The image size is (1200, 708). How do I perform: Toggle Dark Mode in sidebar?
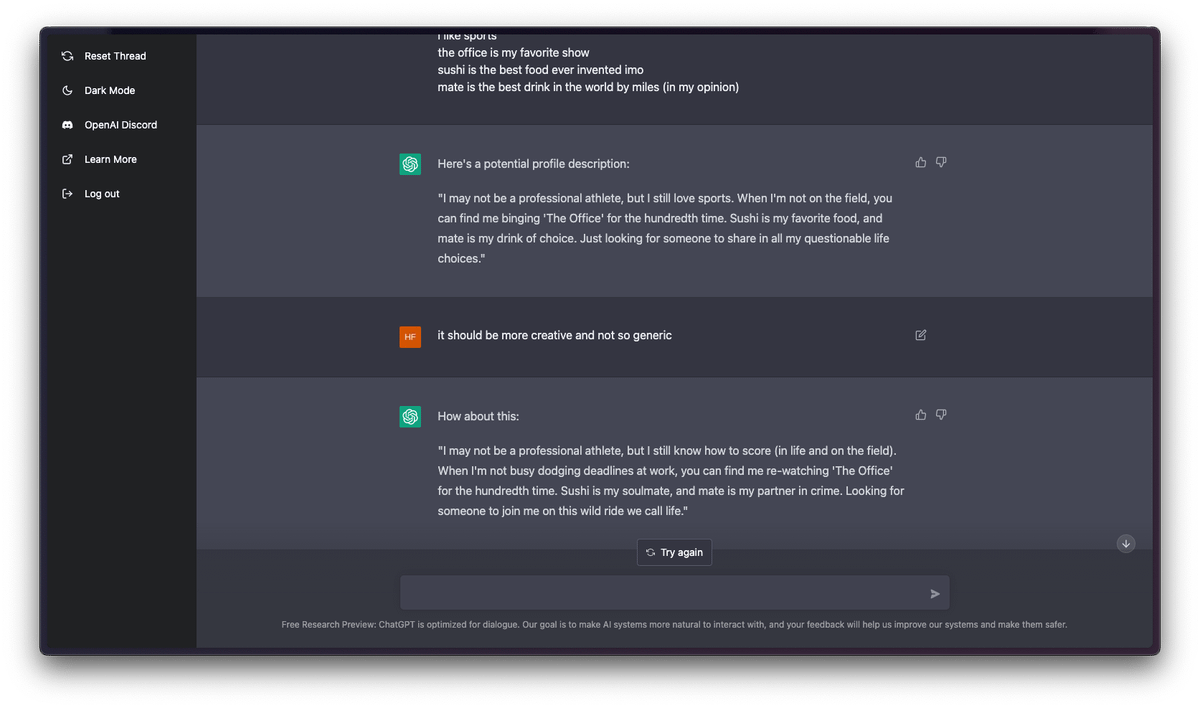click(109, 91)
